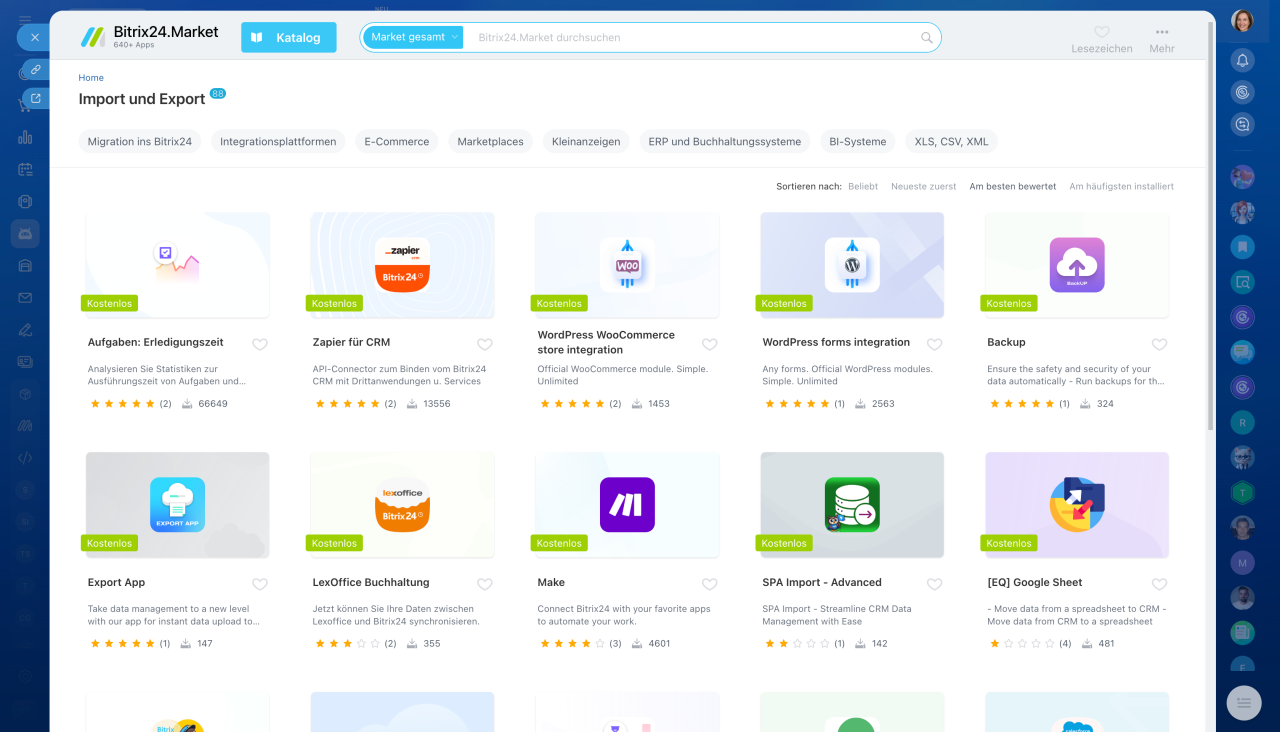Favorite LexOffice Buchhaltung app

pos(485,584)
